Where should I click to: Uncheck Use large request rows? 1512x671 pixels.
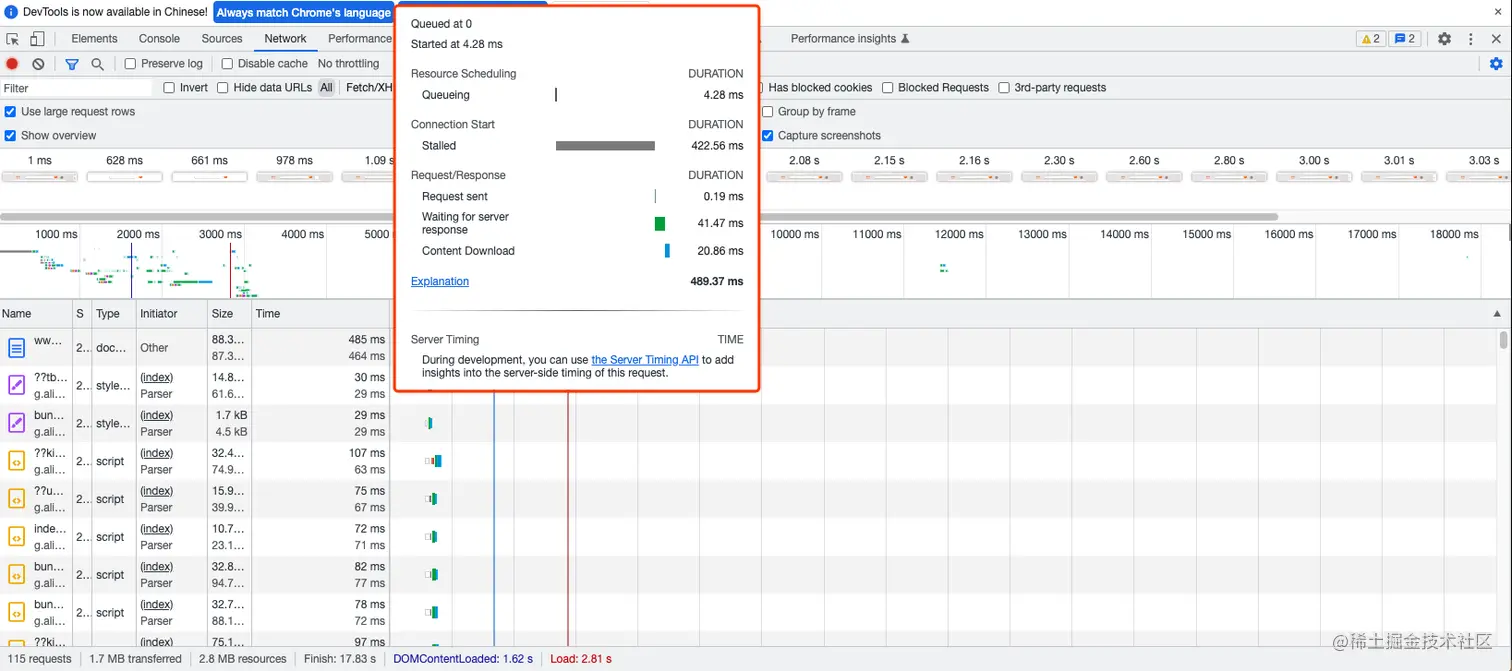pos(10,112)
